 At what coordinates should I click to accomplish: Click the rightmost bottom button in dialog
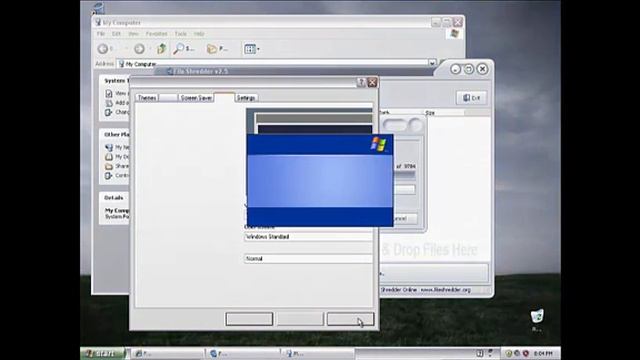[350, 319]
